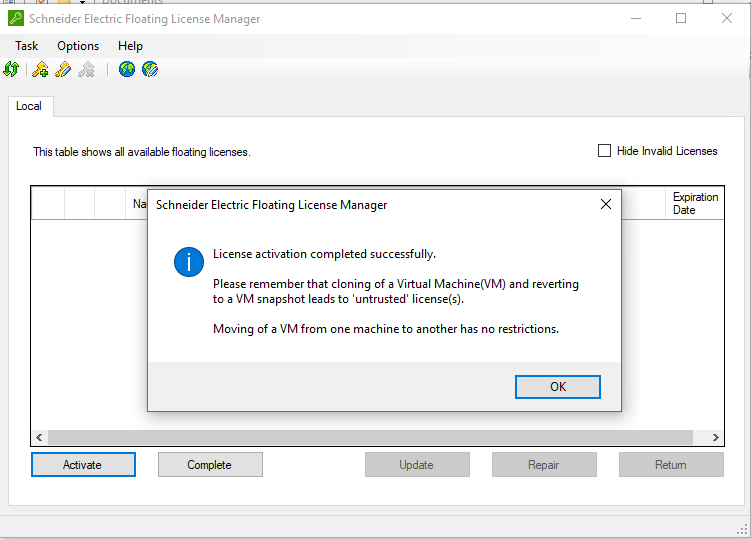Screen dimensions: 751x540
Task: Click the table's left scroll arrow
Action: coord(39,437)
